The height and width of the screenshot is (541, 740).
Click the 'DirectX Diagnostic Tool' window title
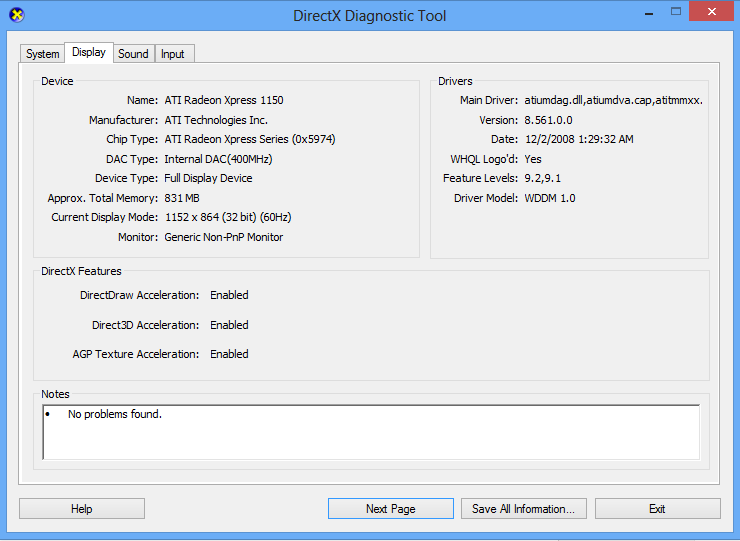(x=370, y=16)
